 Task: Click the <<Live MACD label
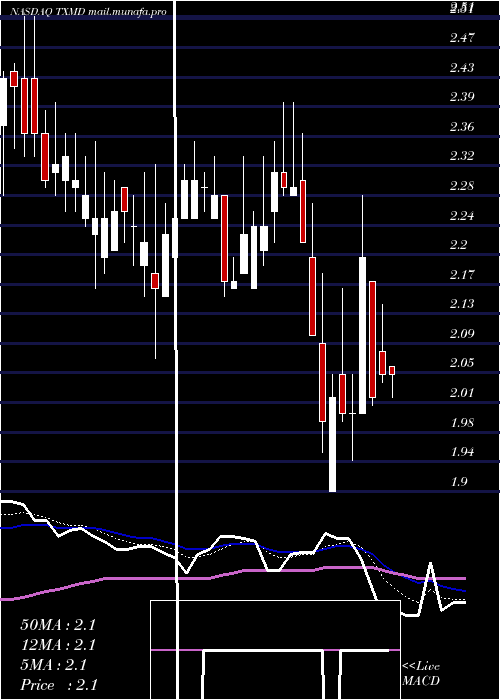[421, 674]
